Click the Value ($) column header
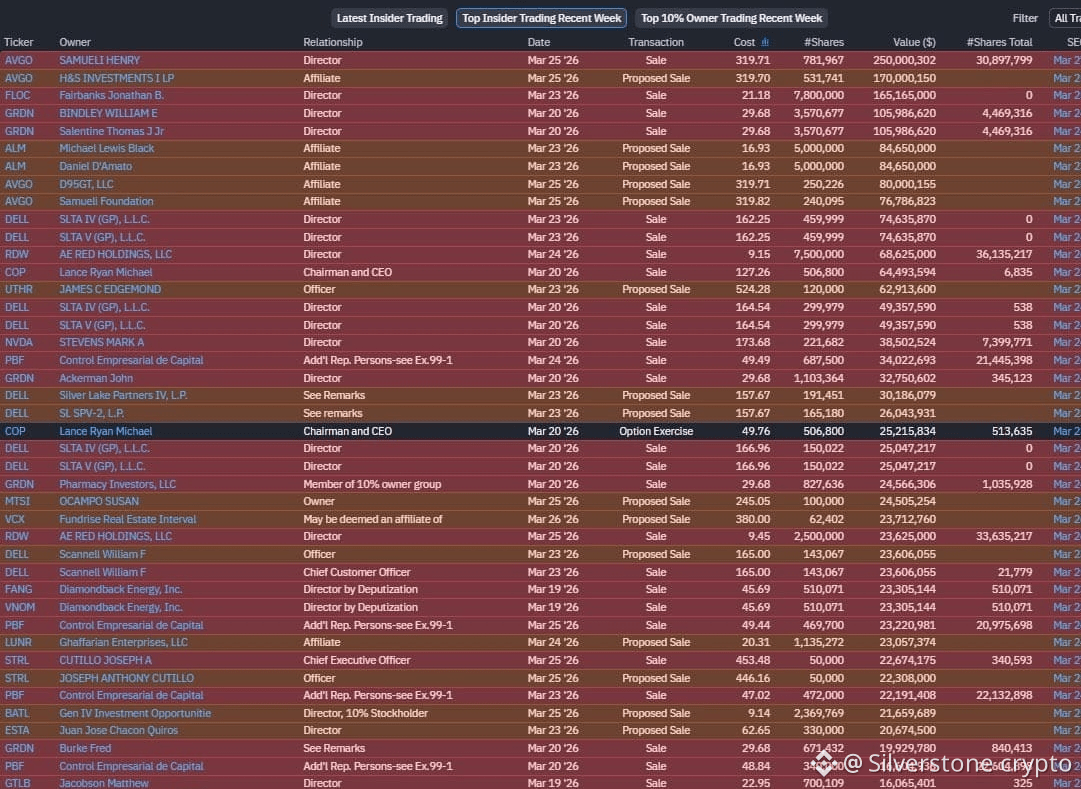The image size is (1081, 789). pos(915,42)
